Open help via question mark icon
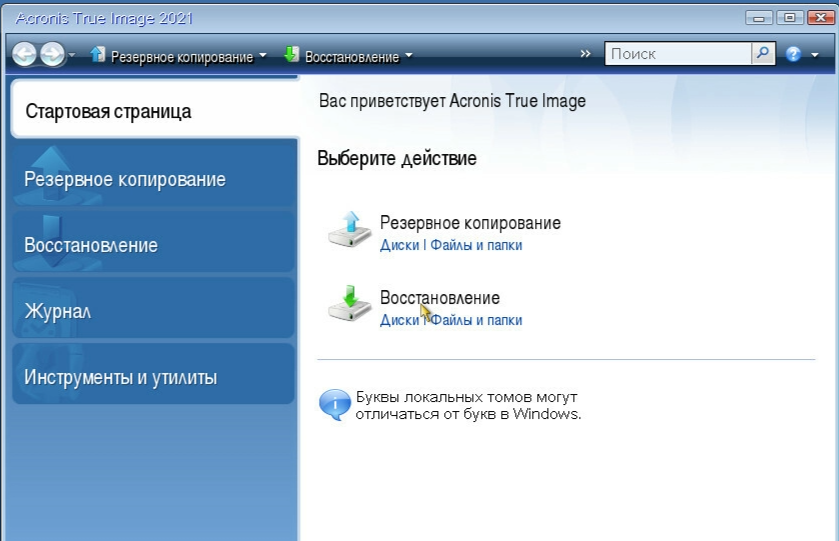Image resolution: width=839 pixels, height=541 pixels. click(x=794, y=54)
